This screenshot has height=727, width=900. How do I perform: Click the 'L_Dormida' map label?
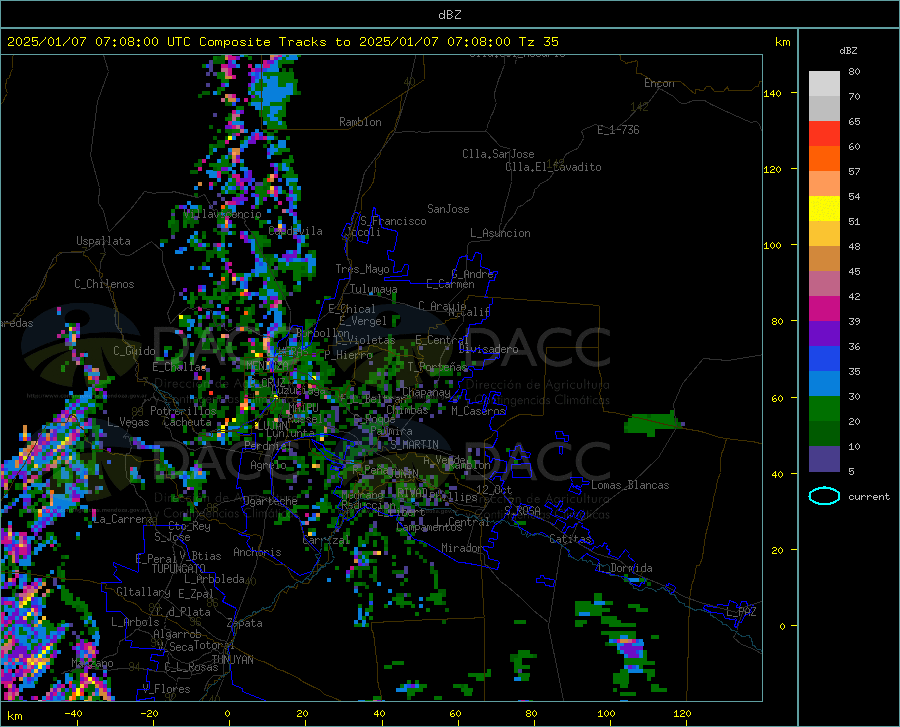(x=624, y=568)
